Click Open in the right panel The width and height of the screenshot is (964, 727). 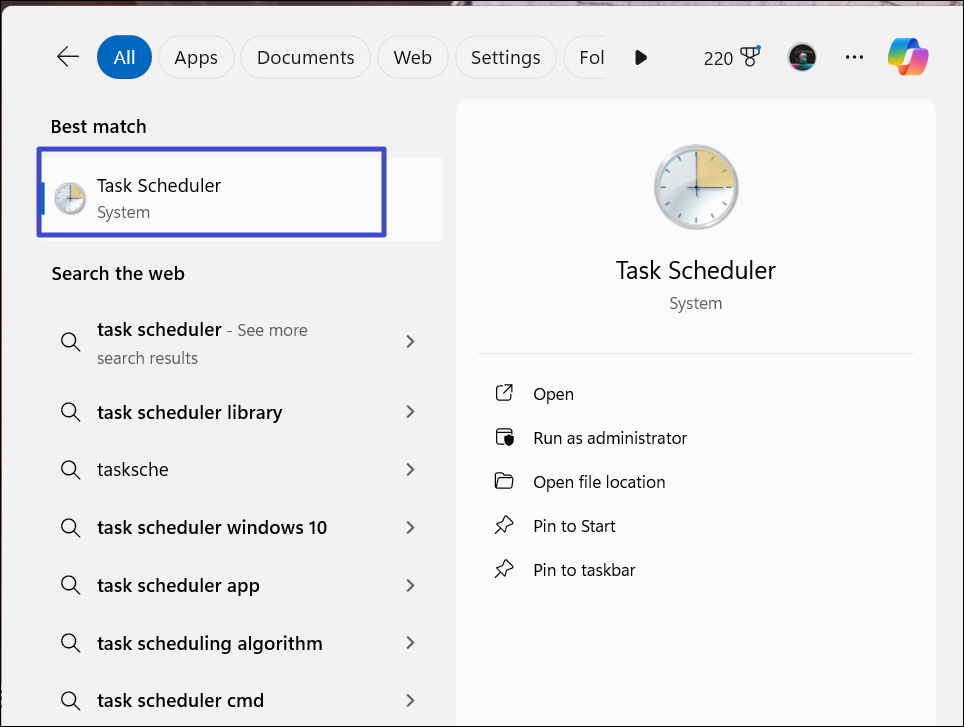(x=553, y=394)
